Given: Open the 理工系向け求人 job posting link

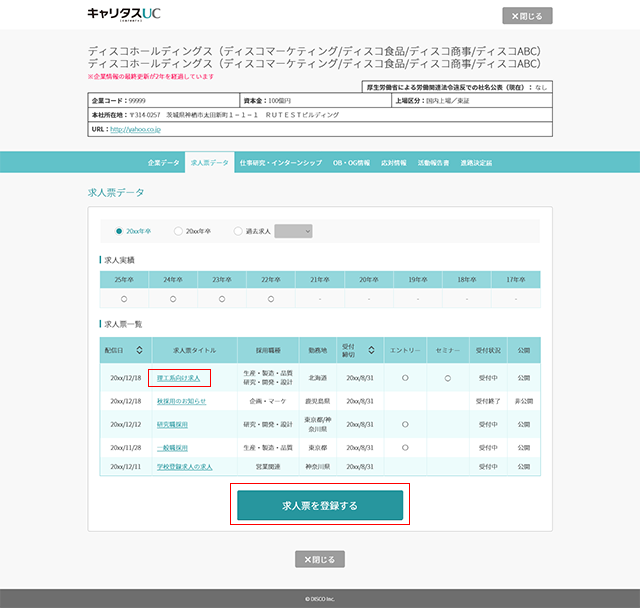Looking at the screenshot, I should [179, 378].
